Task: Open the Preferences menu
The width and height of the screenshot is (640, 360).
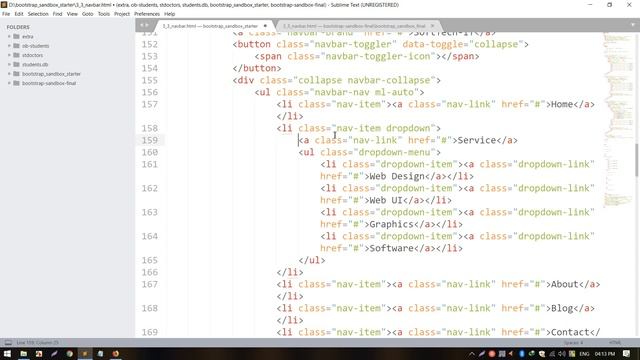Action: click(x=147, y=14)
